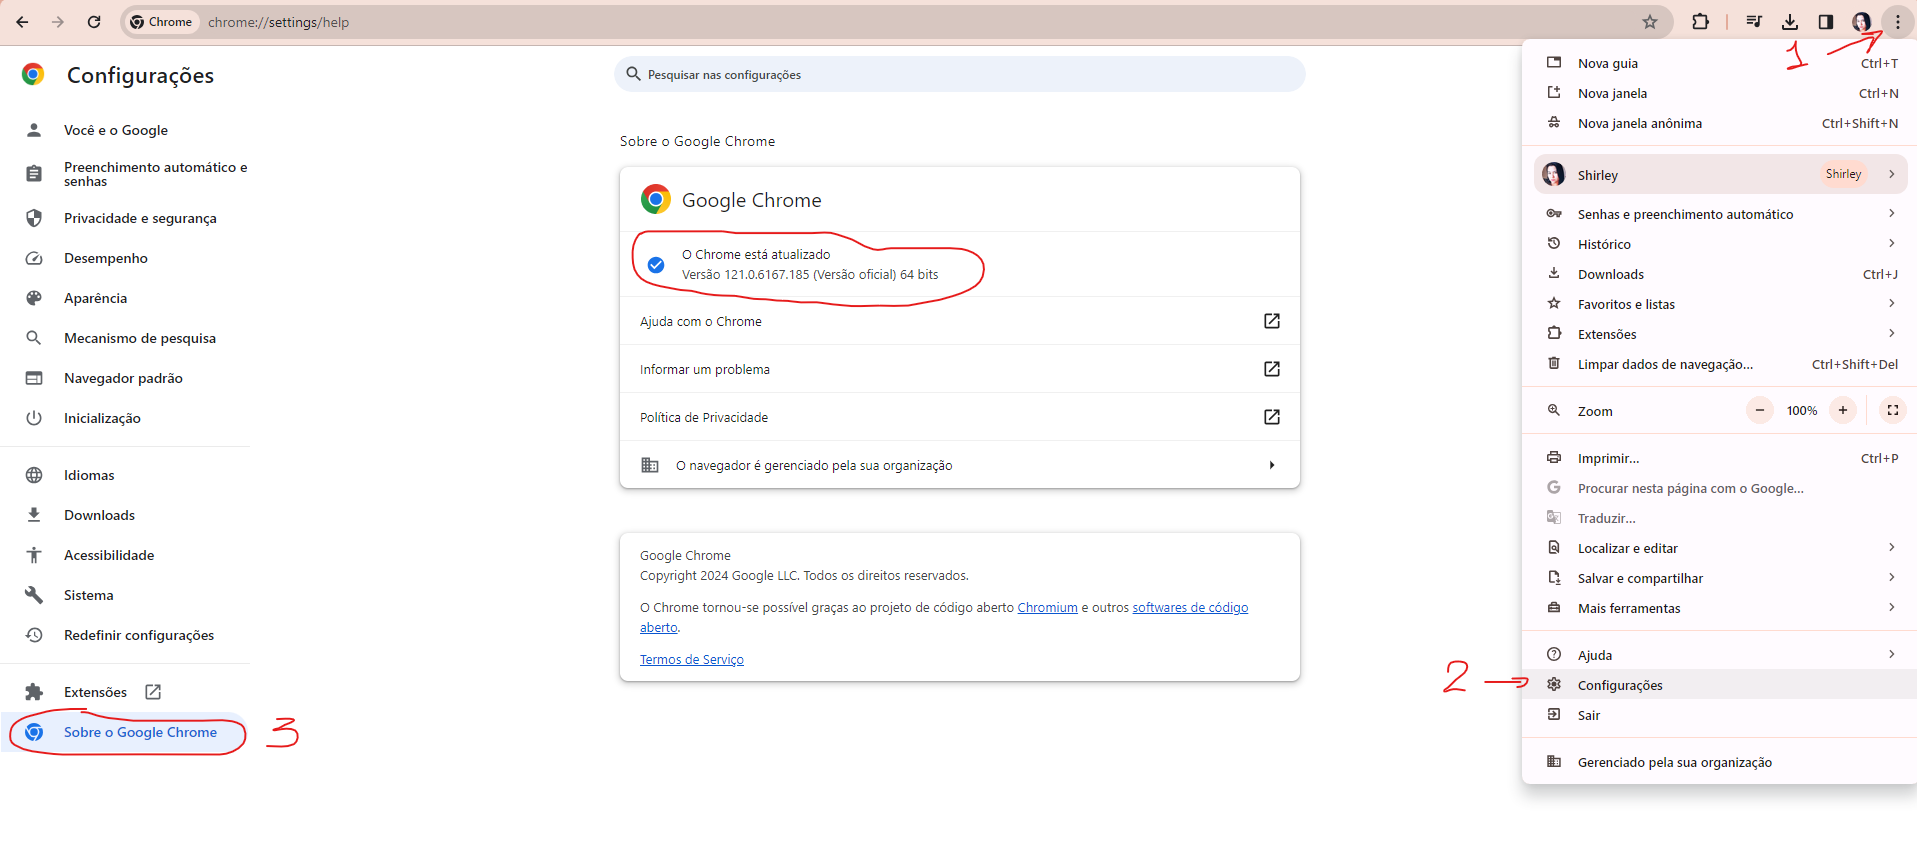This screenshot has height=860, width=1917.
Task: Toggle the side panel icon
Action: click(1826, 22)
